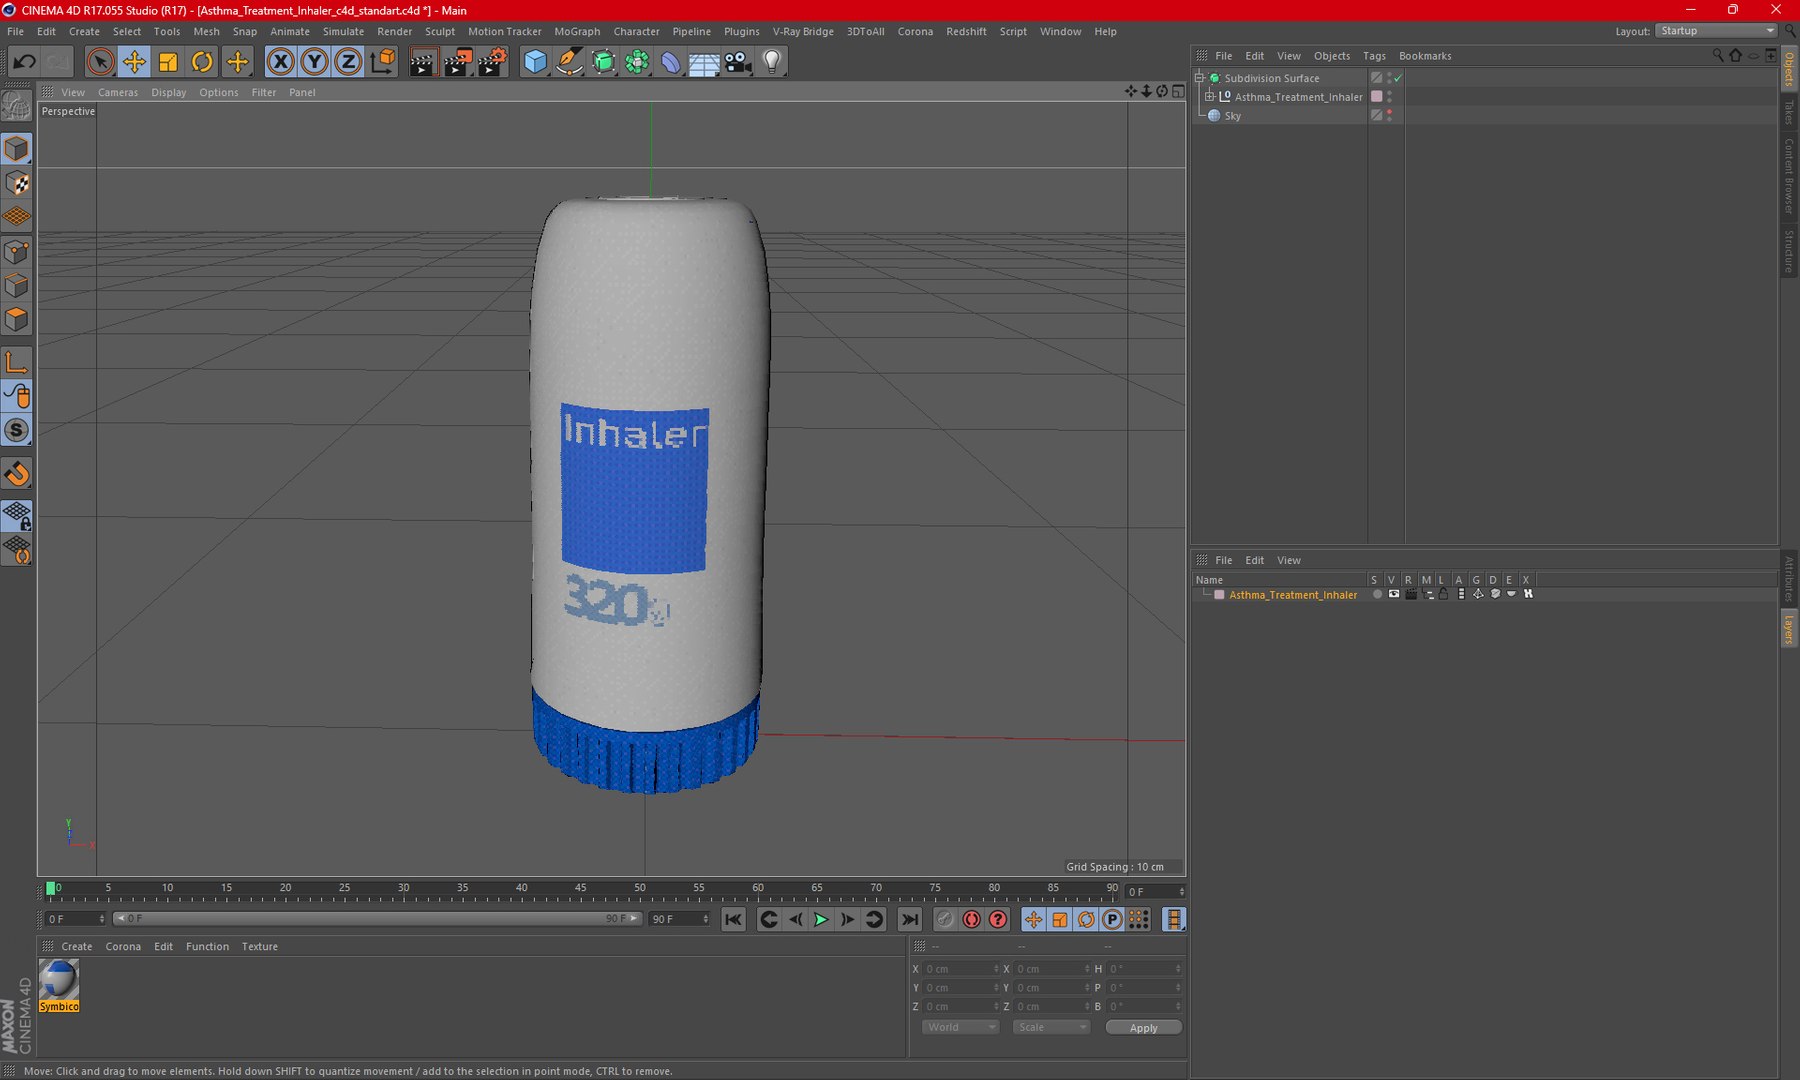Go to end of animation
The height and width of the screenshot is (1080, 1800).
(x=909, y=919)
